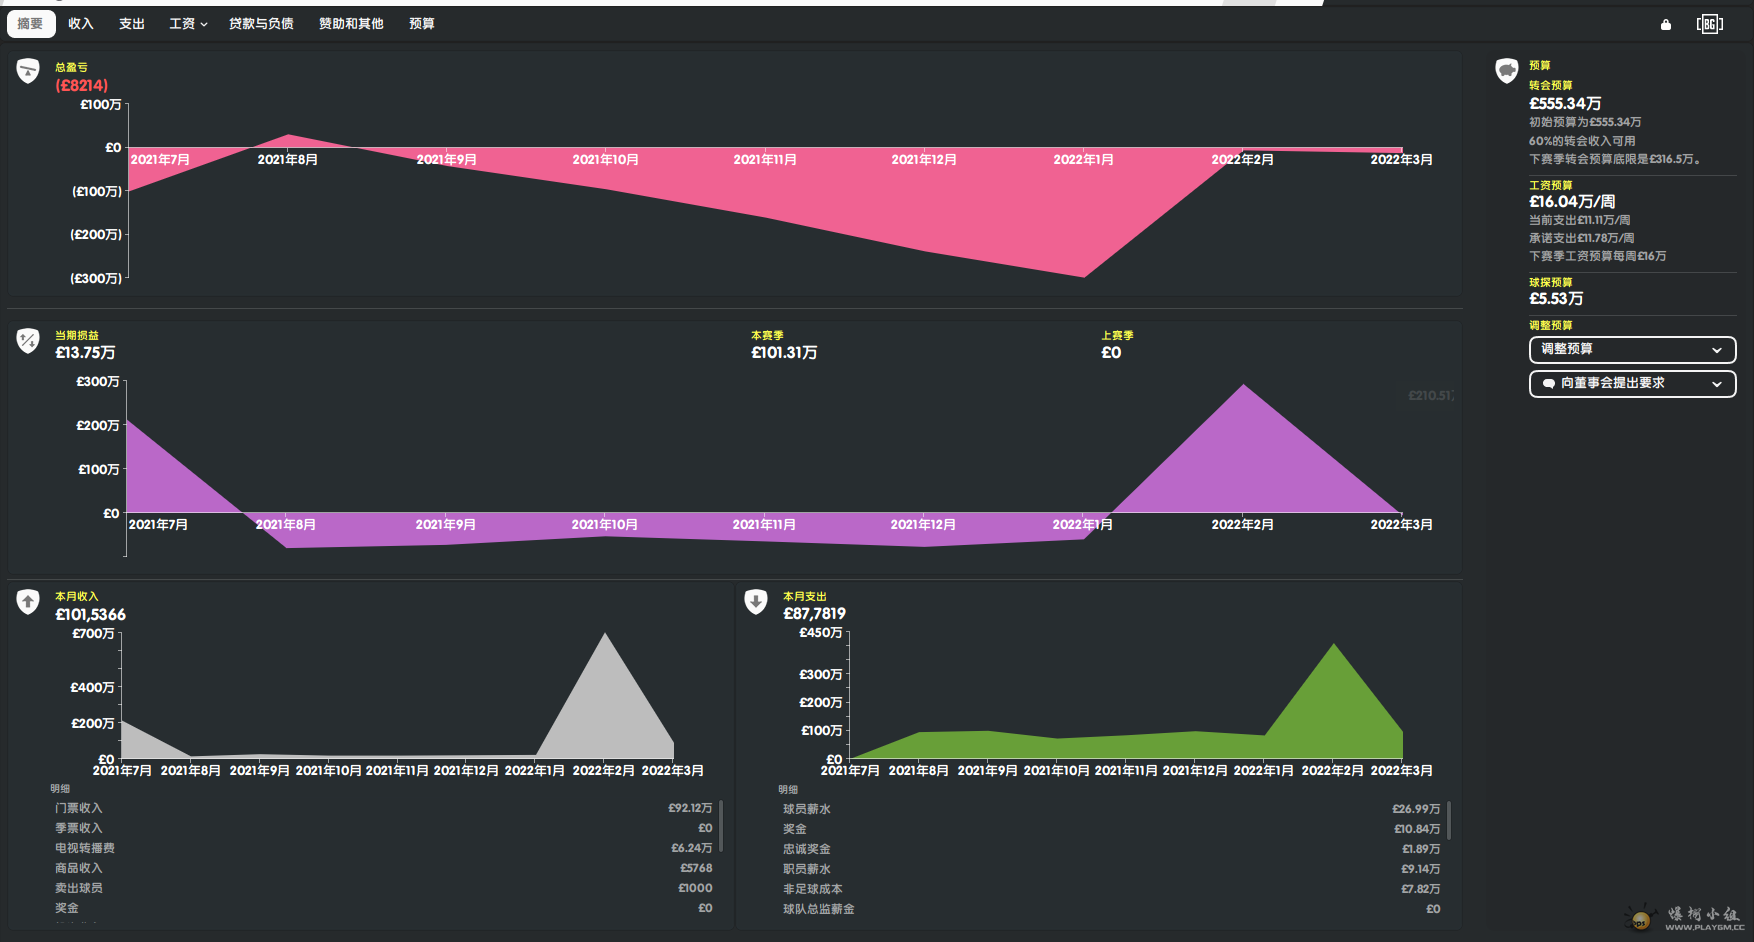Select the 预算 tab in top bar
The image size is (1754, 942).
pyautogui.click(x=422, y=24)
